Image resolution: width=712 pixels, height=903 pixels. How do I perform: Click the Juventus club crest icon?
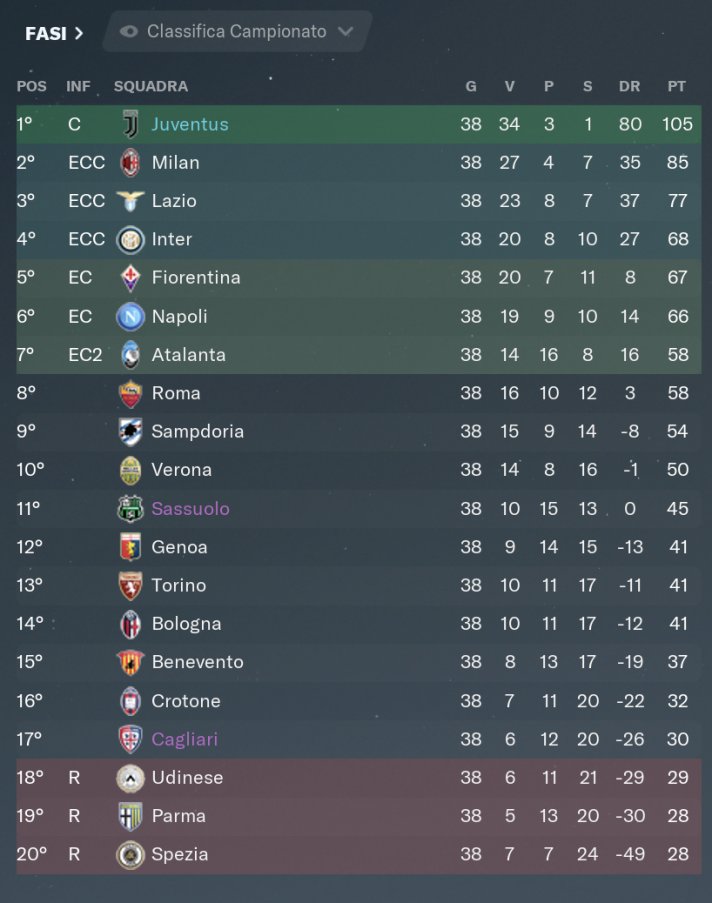pos(131,124)
